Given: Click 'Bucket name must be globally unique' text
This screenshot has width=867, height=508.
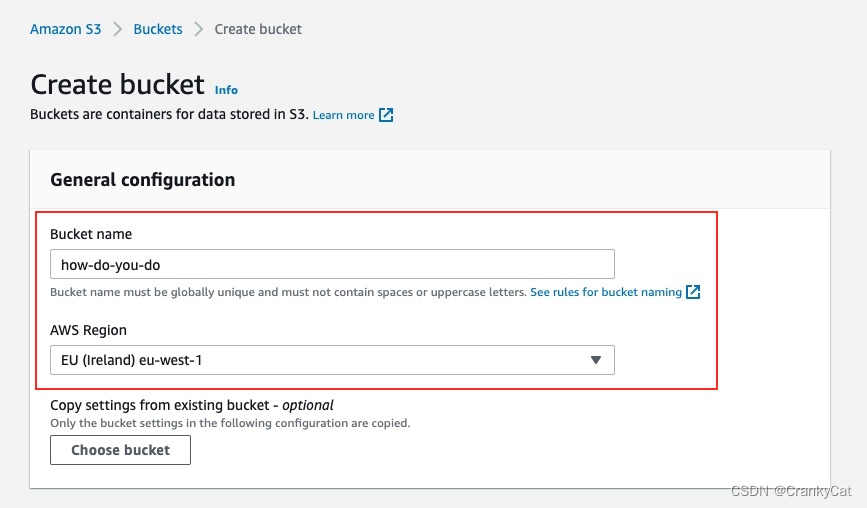Looking at the screenshot, I should coord(288,292).
